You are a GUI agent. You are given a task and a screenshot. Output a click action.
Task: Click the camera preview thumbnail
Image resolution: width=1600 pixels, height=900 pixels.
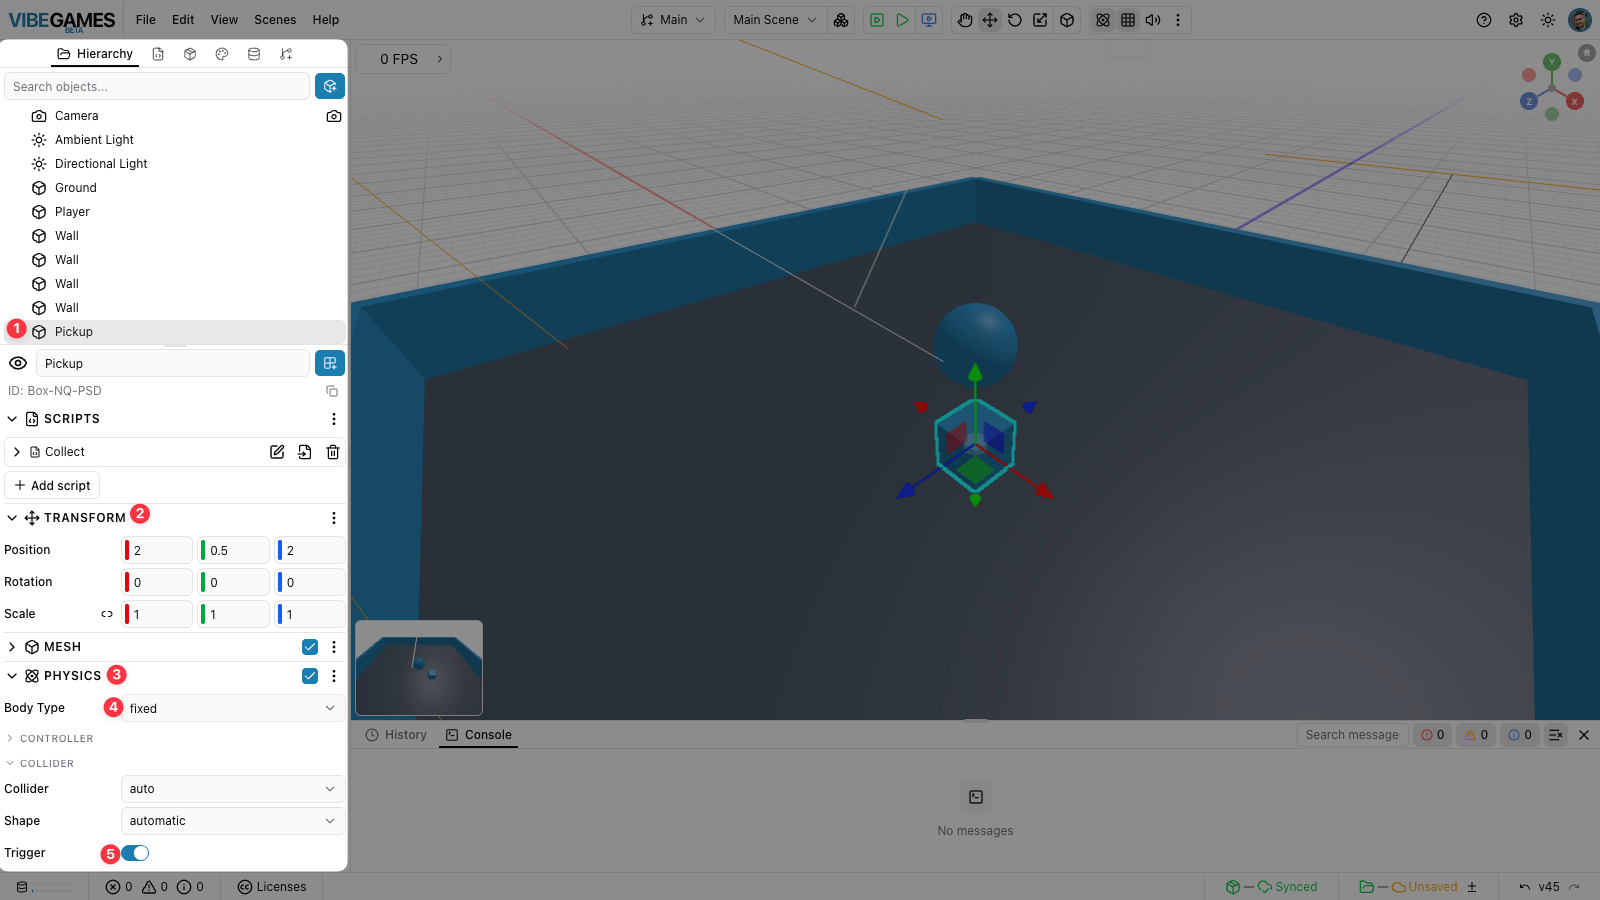pyautogui.click(x=419, y=668)
